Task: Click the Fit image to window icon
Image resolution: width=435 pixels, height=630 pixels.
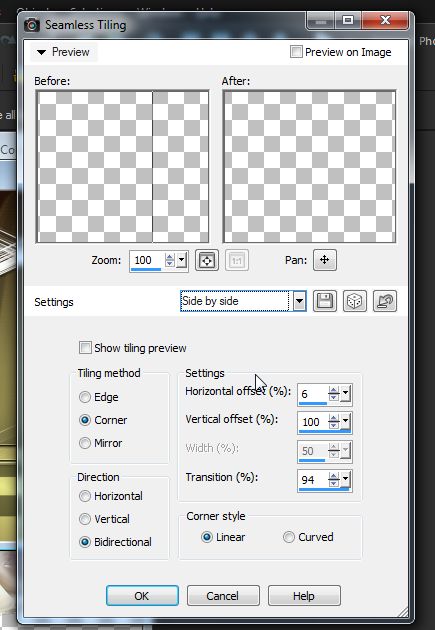Action: 207,260
